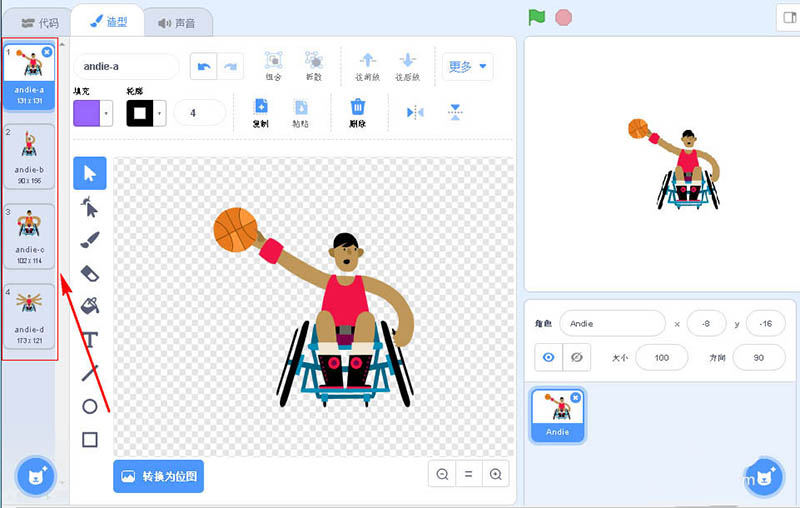This screenshot has width=800, height=508.
Task: Select the Fill bucket tool
Action: coord(90,306)
